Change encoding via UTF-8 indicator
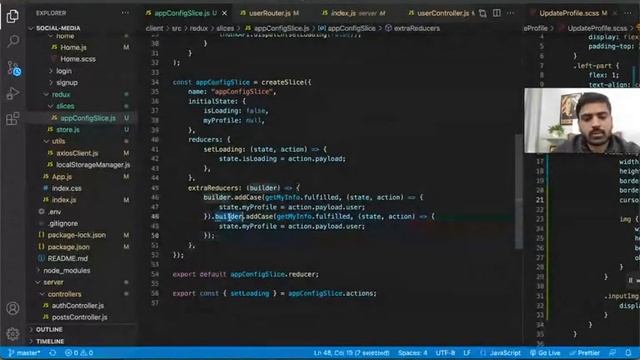 [x=445, y=353]
